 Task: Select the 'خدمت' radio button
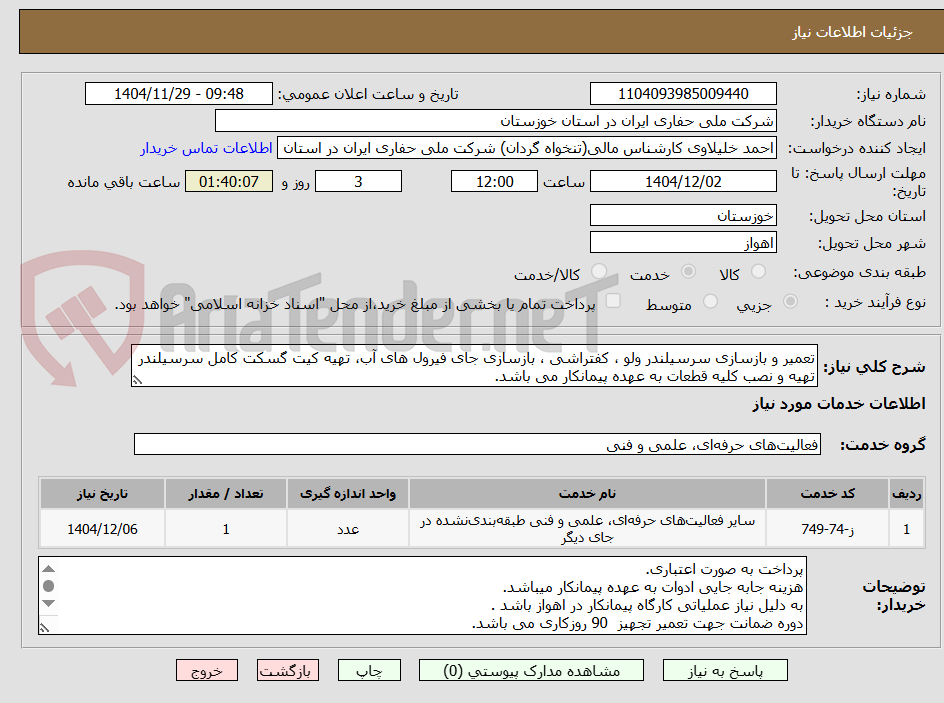point(688,272)
